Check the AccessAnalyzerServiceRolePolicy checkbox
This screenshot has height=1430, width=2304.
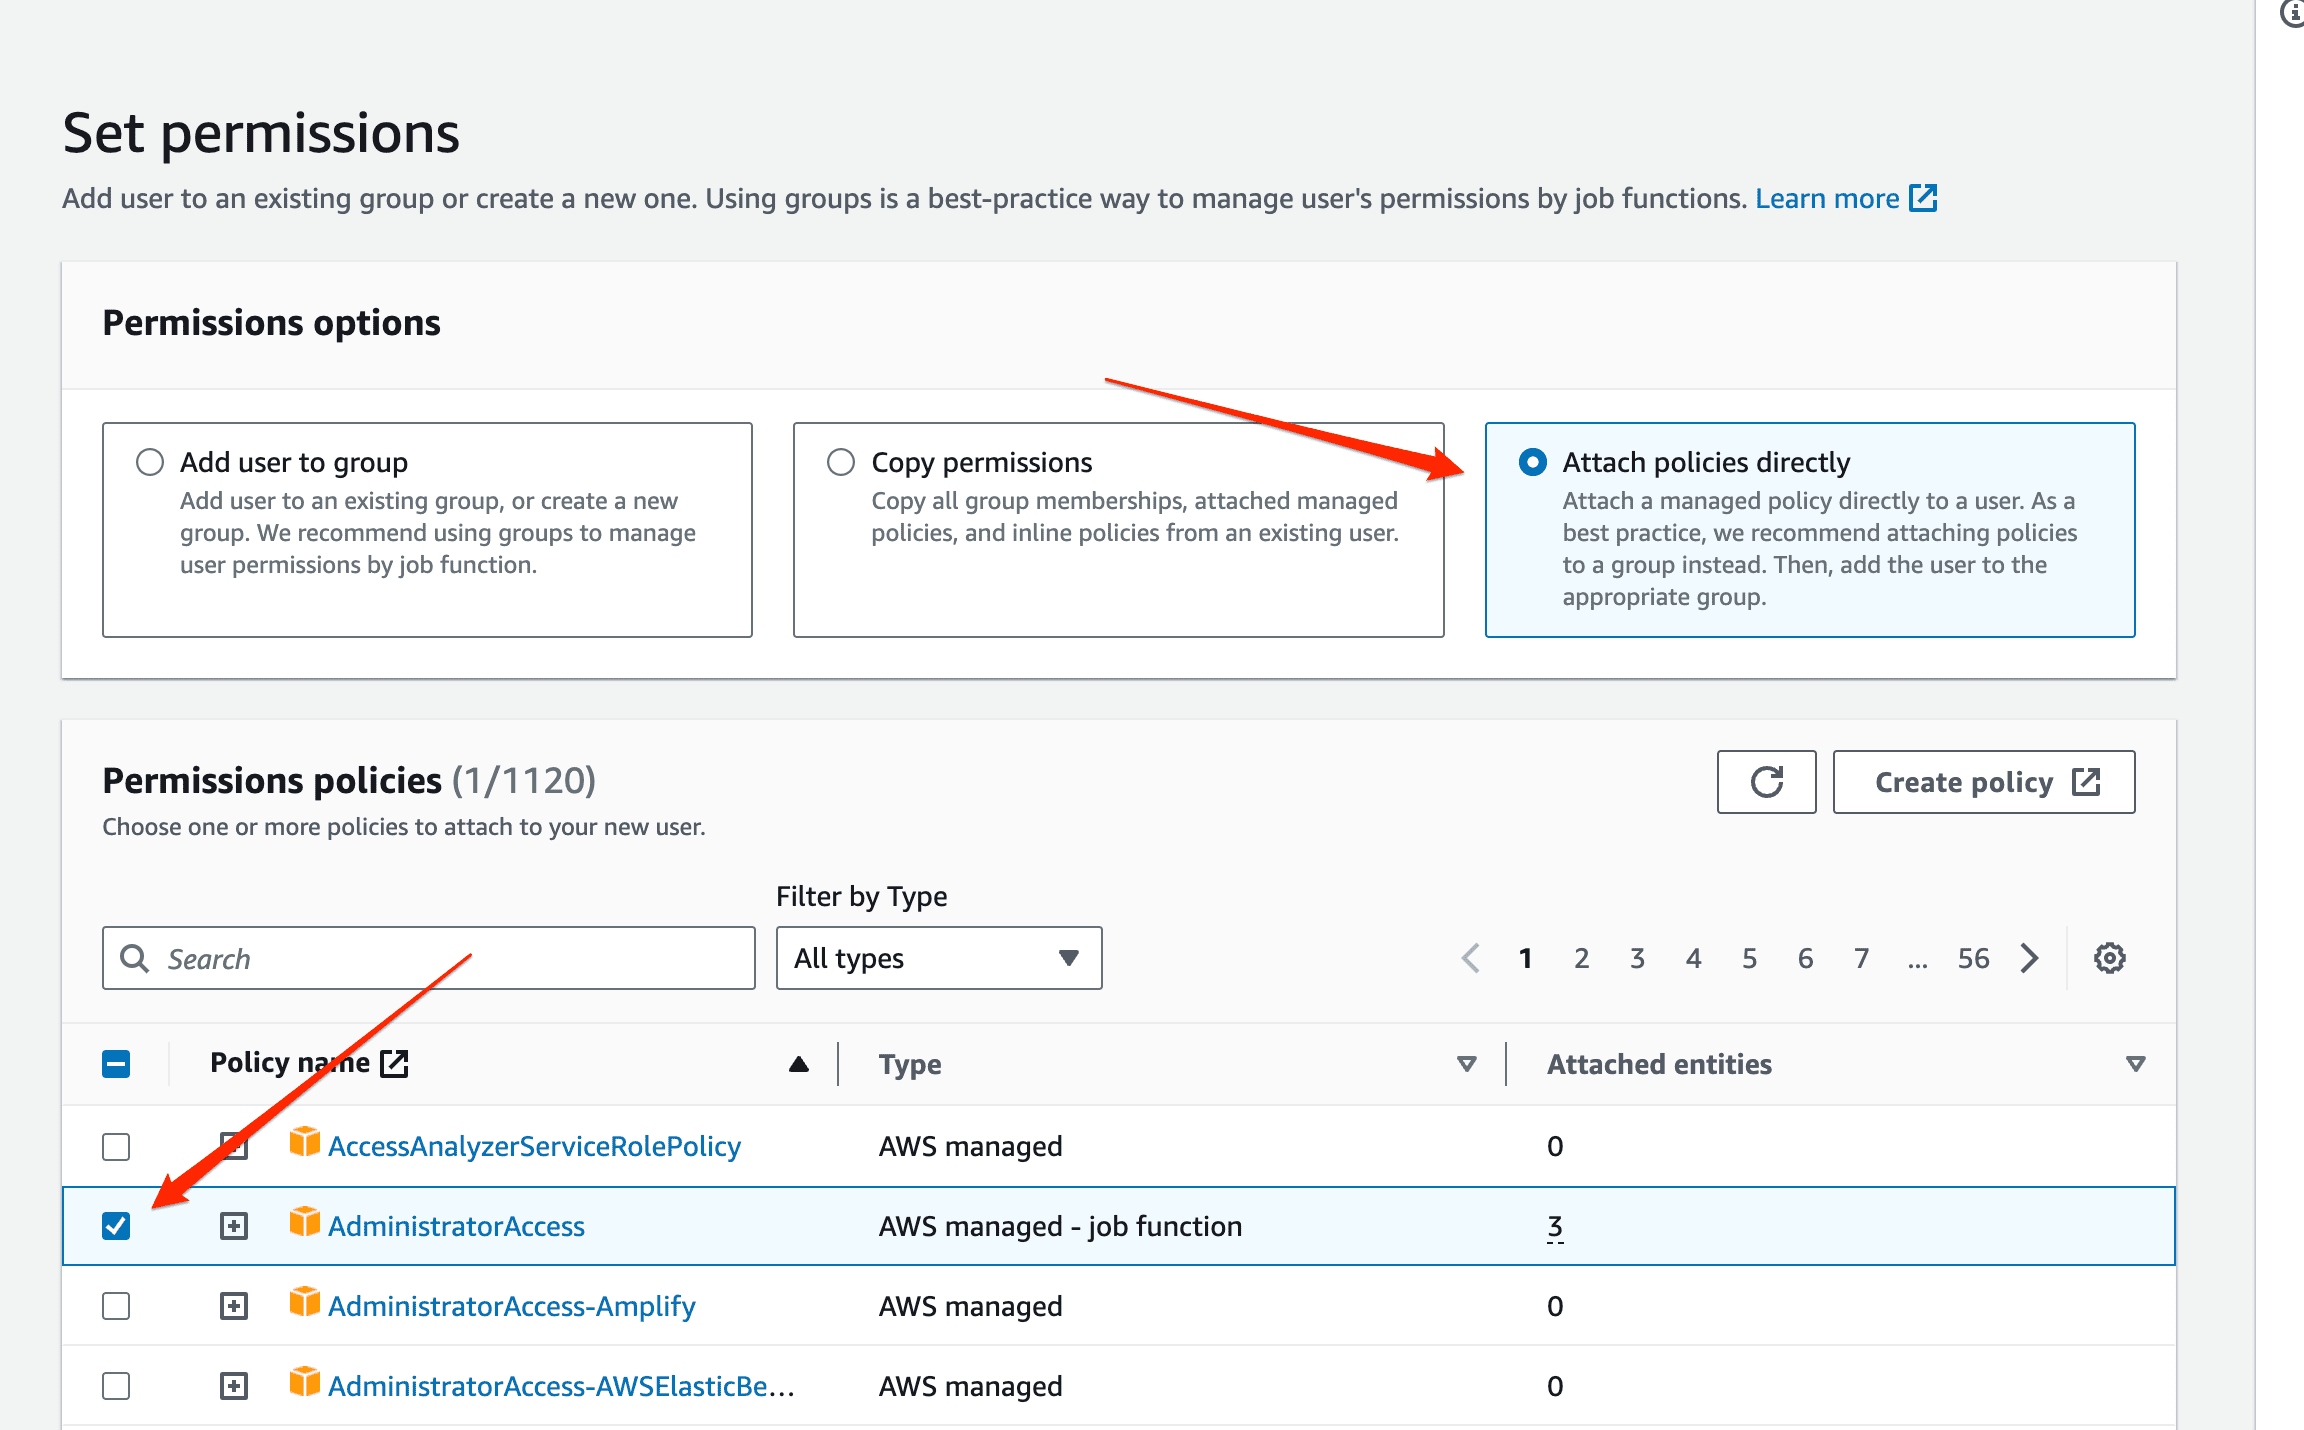(x=116, y=1146)
